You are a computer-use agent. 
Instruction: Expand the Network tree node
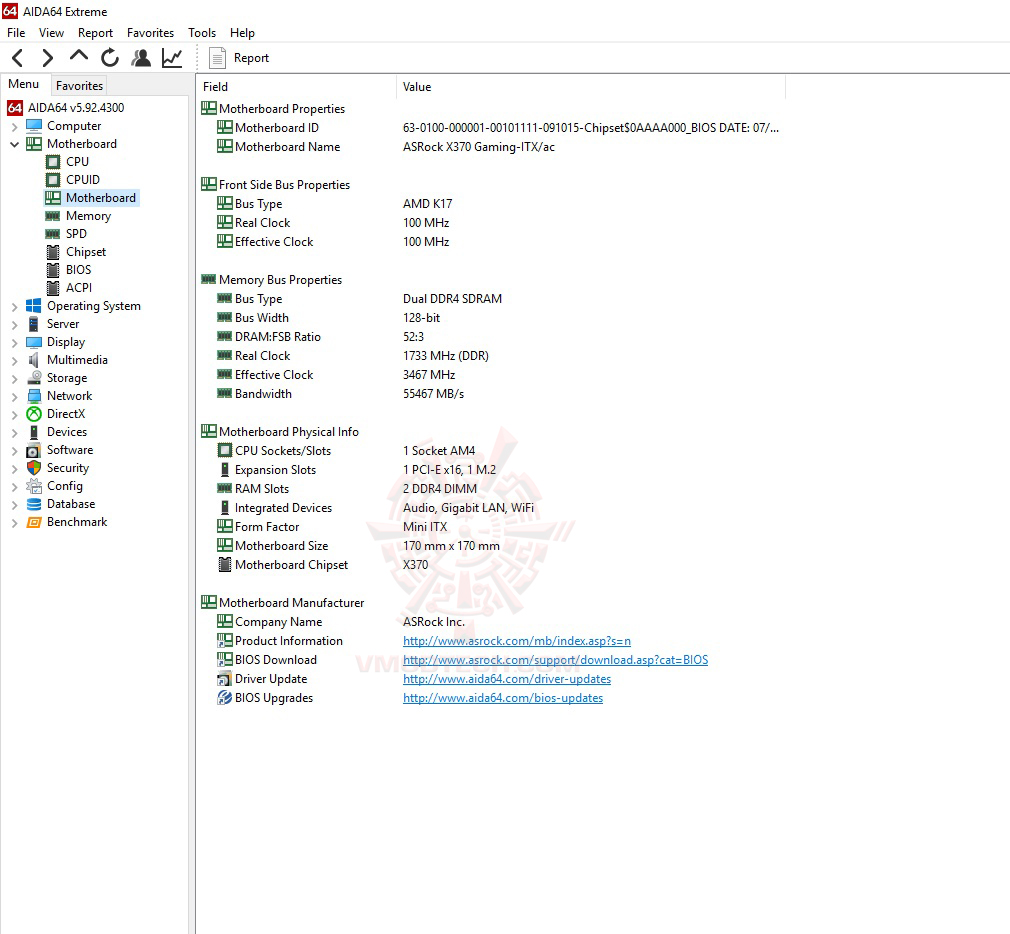14,397
